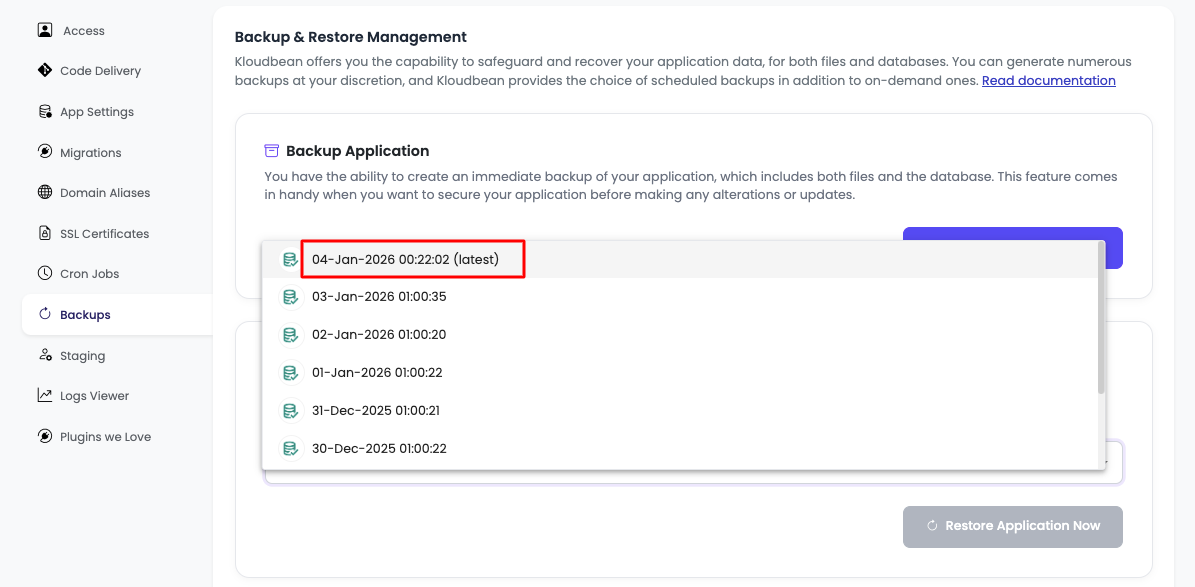Click the App Settings database icon
This screenshot has width=1195, height=587.
point(45,112)
